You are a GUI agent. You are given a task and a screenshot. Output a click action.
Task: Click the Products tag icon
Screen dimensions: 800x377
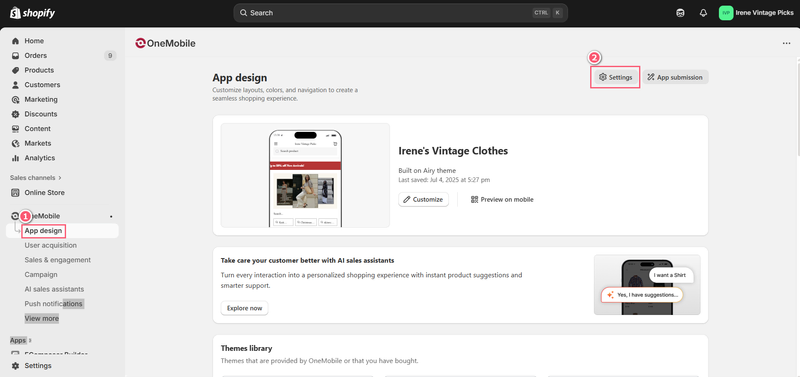(15, 70)
